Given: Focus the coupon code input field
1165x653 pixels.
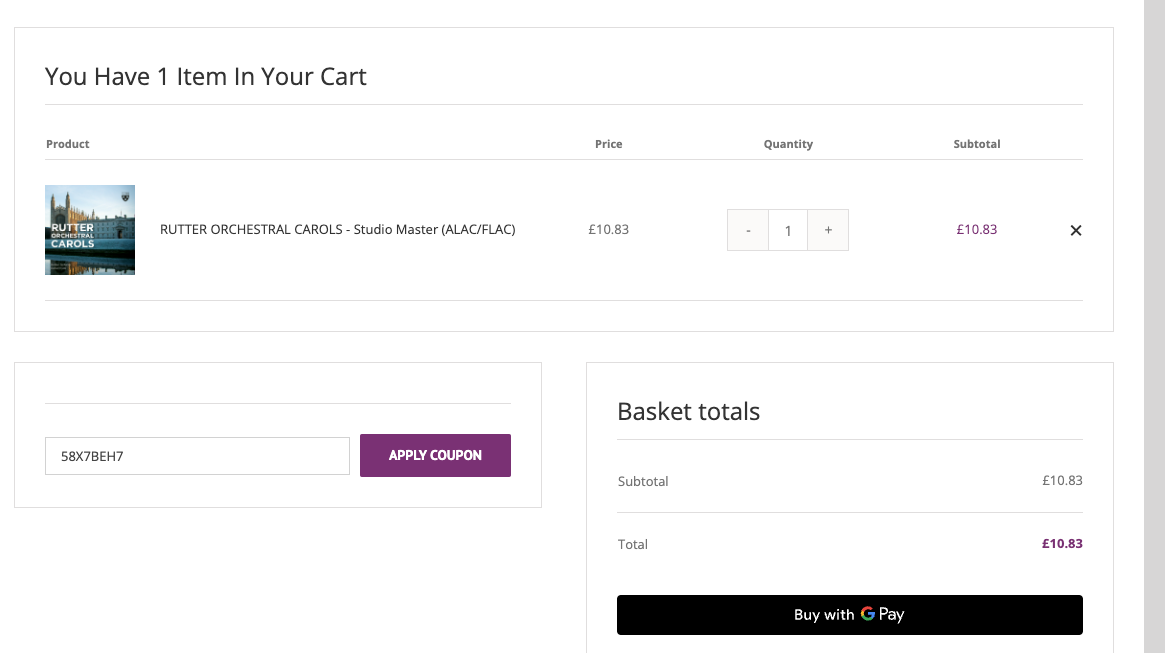Looking at the screenshot, I should 197,456.
